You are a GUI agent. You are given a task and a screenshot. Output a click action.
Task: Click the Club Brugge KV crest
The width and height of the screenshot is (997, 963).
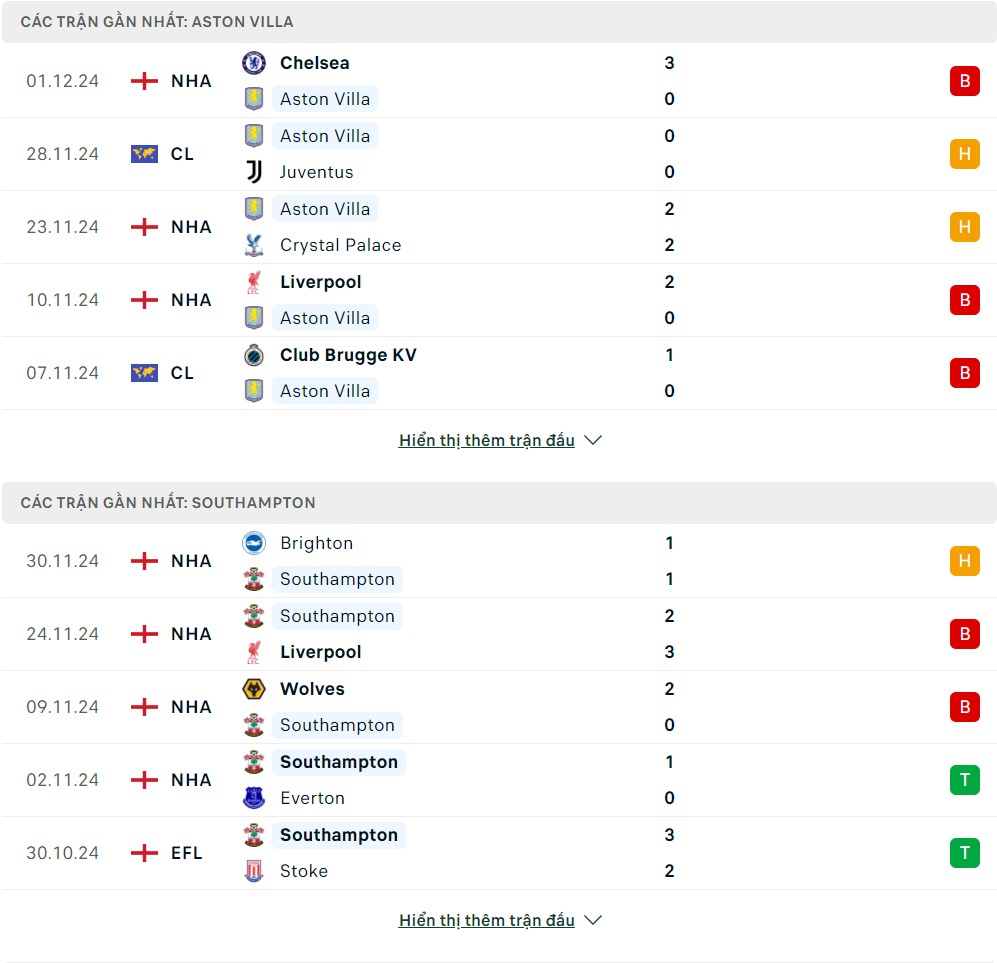tap(254, 355)
